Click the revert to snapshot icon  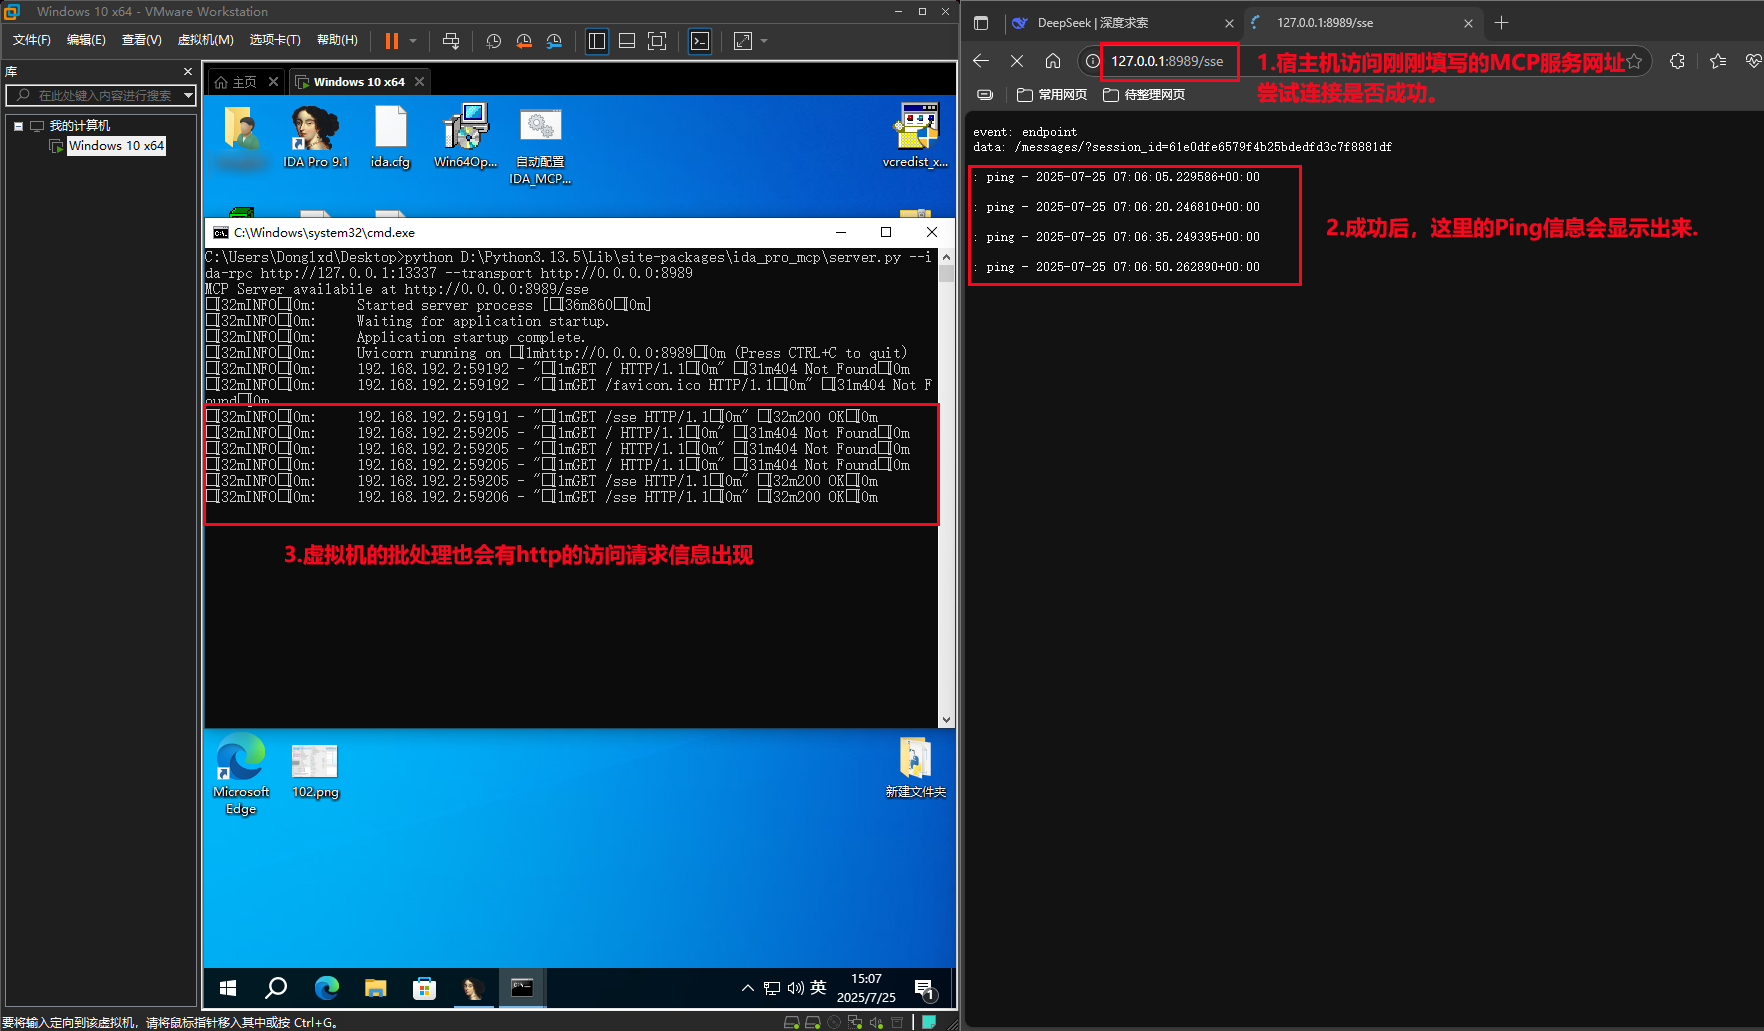click(x=524, y=41)
